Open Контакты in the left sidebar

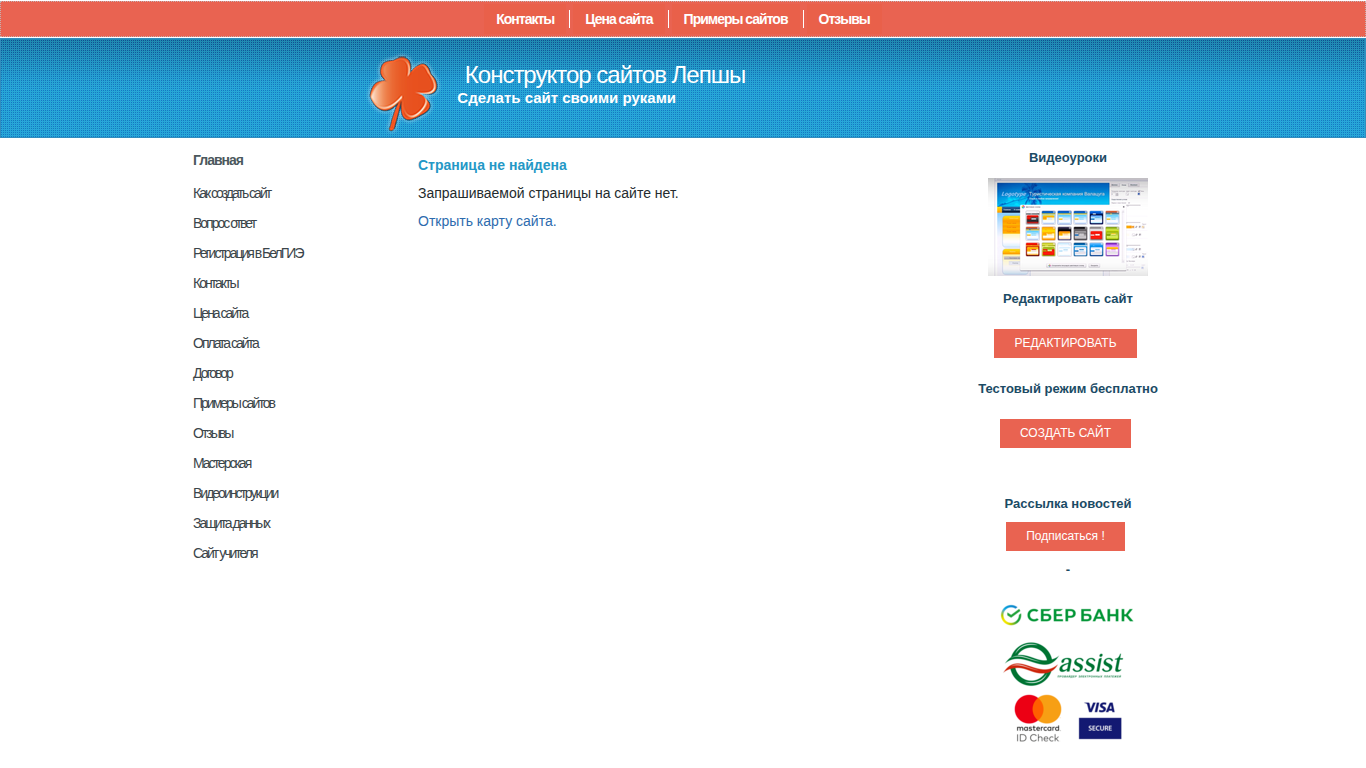[216, 283]
